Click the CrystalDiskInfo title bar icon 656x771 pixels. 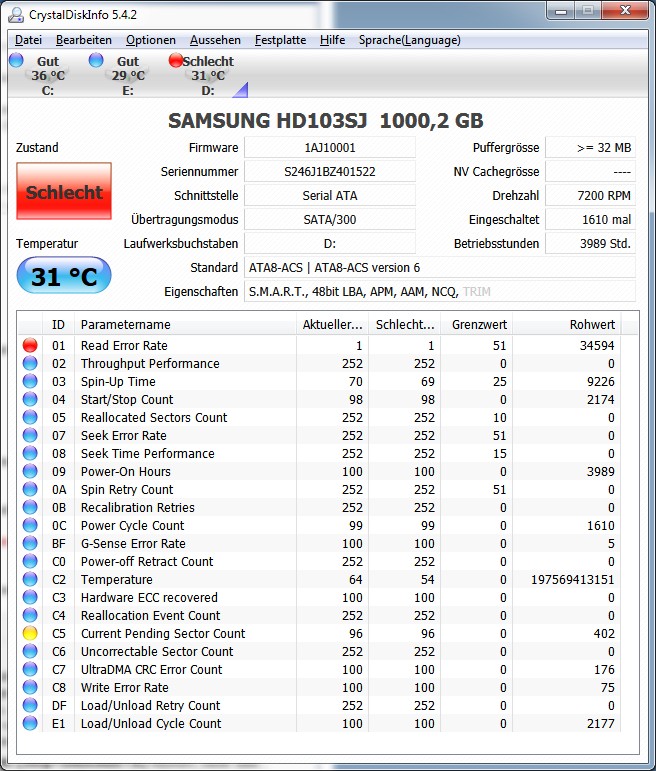coord(16,15)
